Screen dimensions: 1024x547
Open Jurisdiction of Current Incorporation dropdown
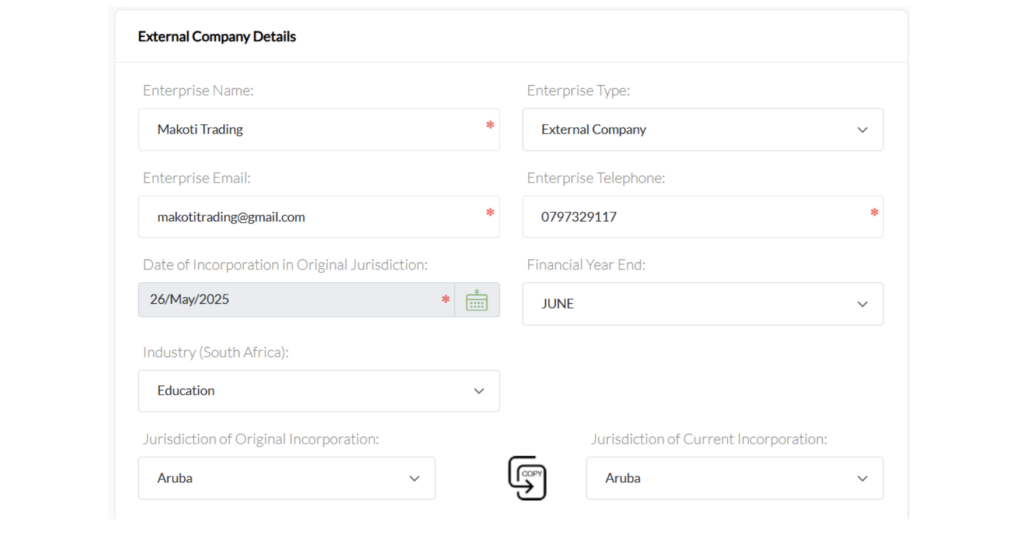[735, 478]
